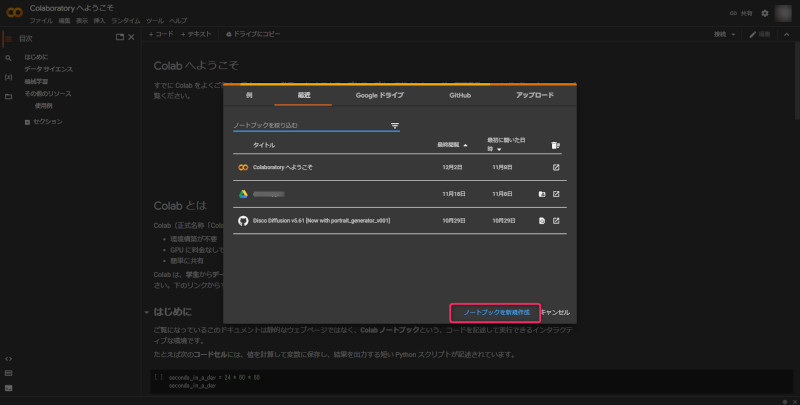
Task: Open the settings gear icon
Action: (x=764, y=13)
